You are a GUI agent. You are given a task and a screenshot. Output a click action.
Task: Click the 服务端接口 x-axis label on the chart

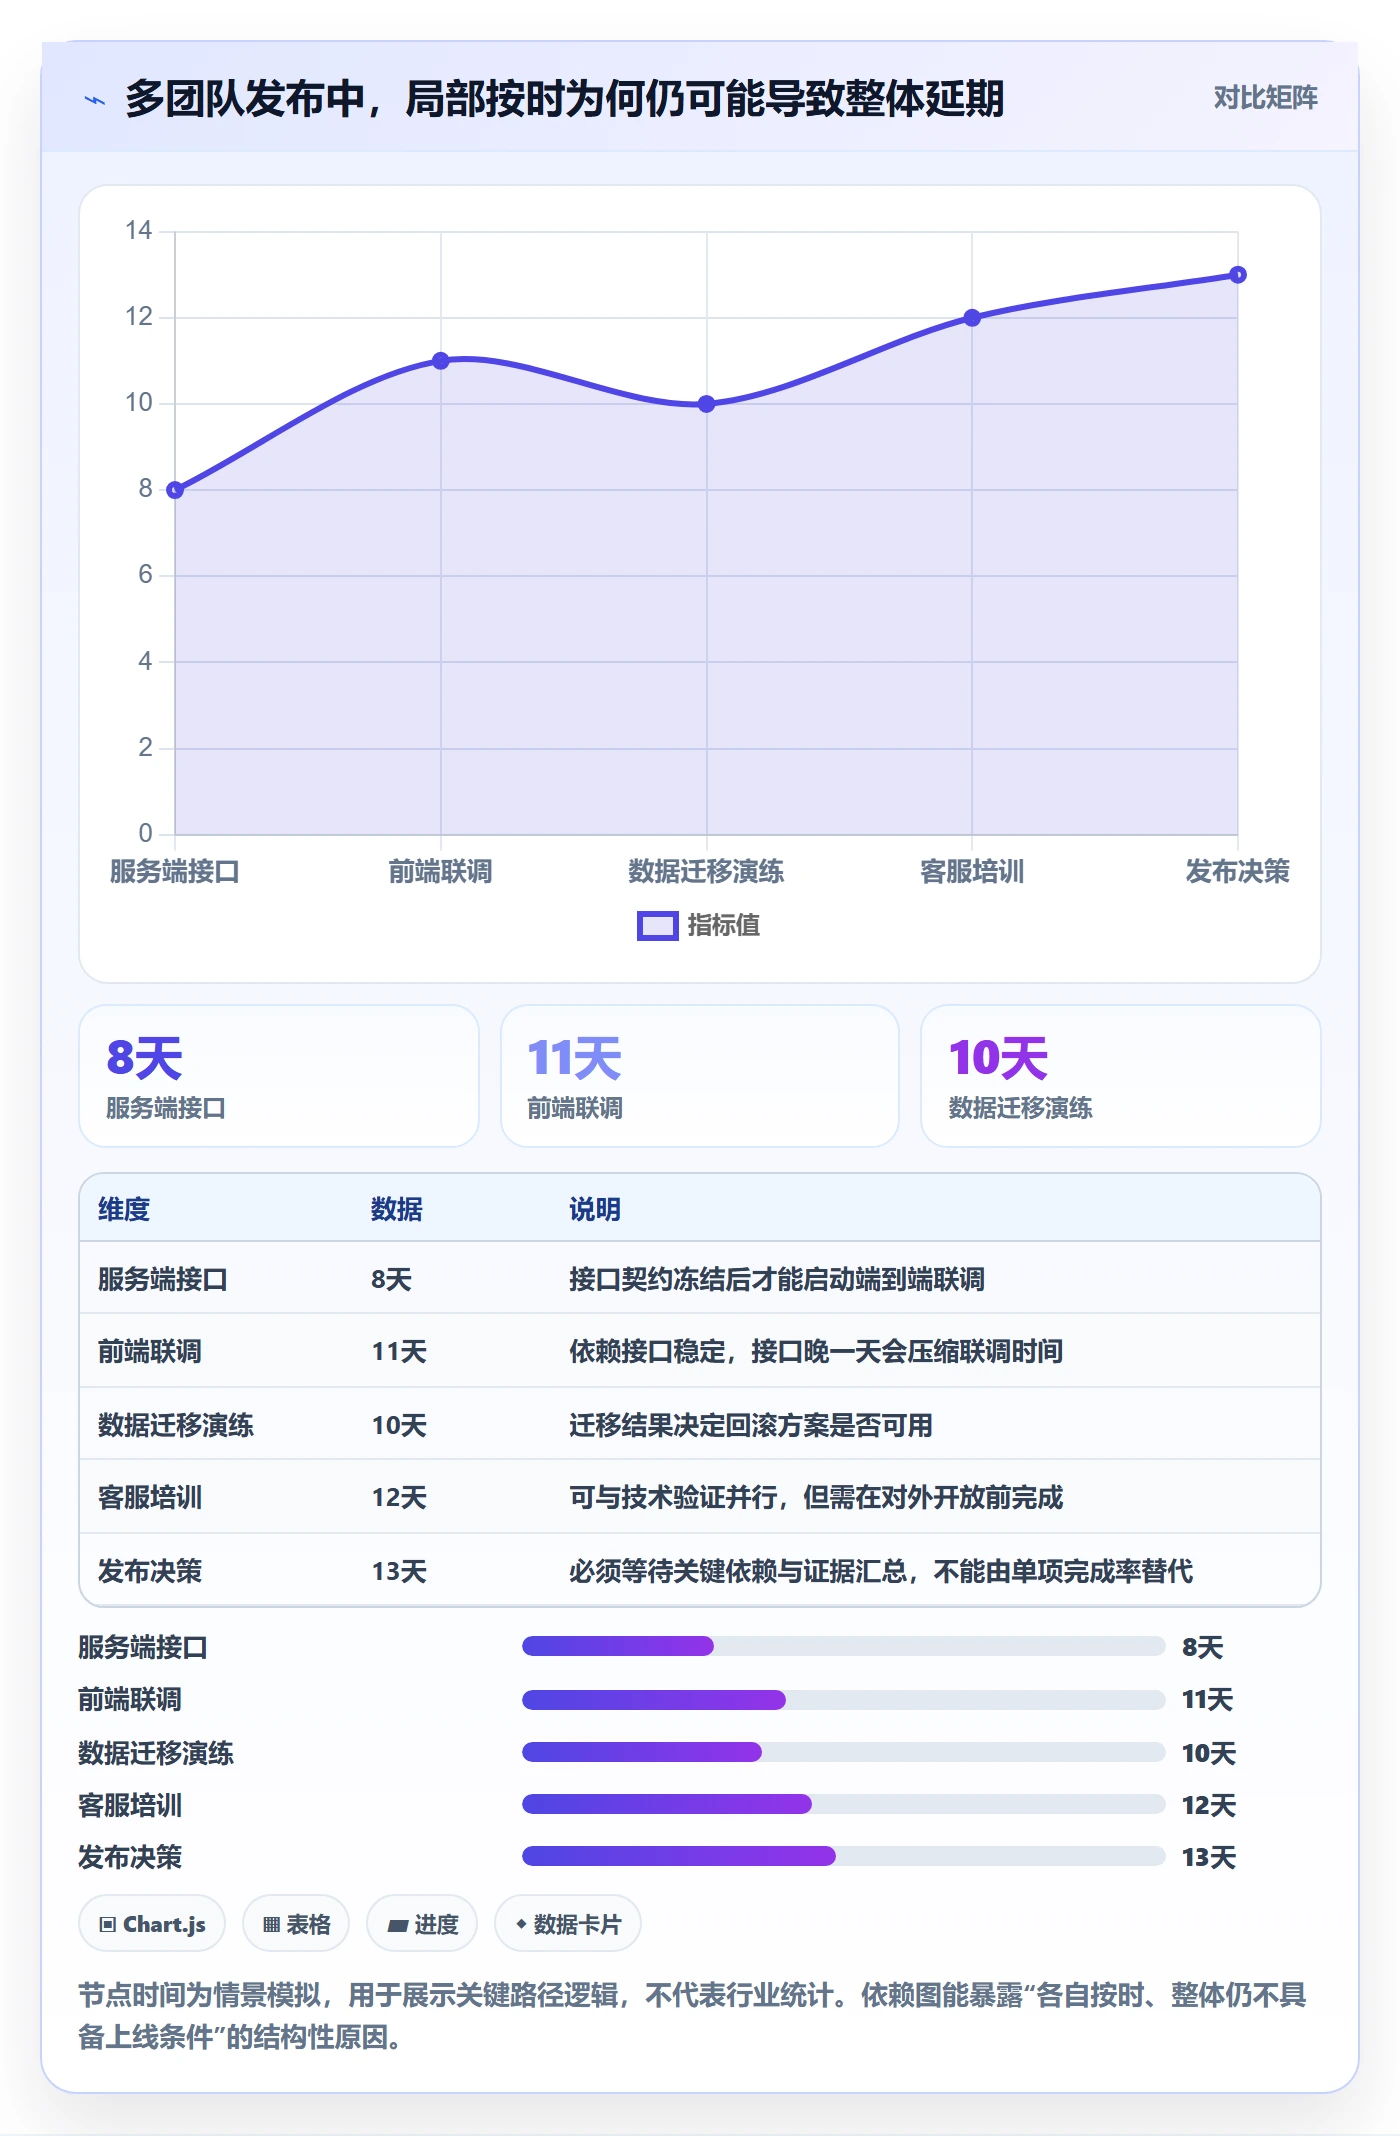coord(175,871)
